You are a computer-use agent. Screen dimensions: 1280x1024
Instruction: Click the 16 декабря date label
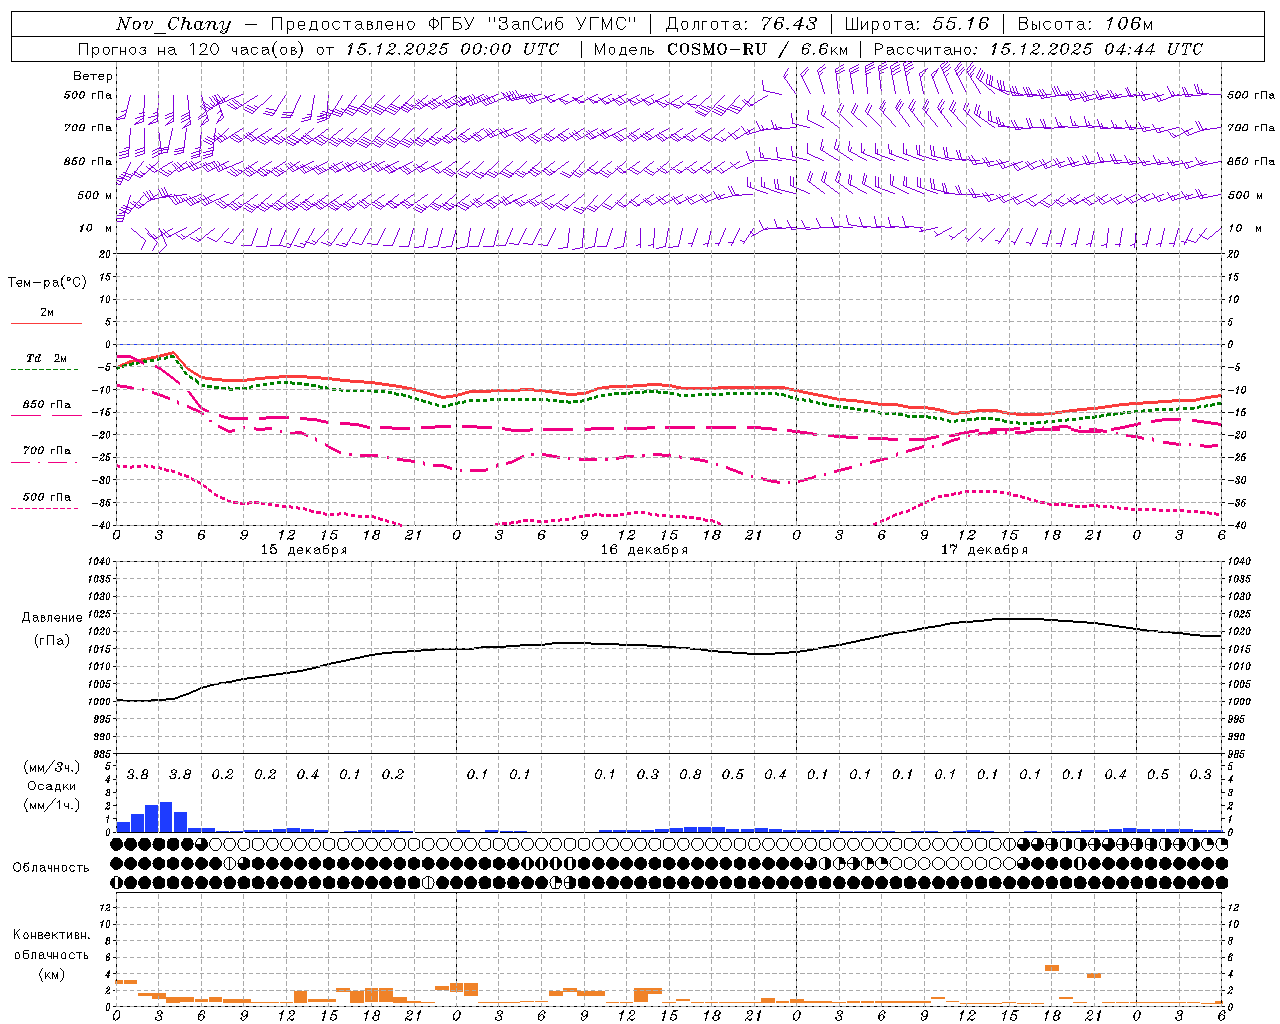[644, 550]
